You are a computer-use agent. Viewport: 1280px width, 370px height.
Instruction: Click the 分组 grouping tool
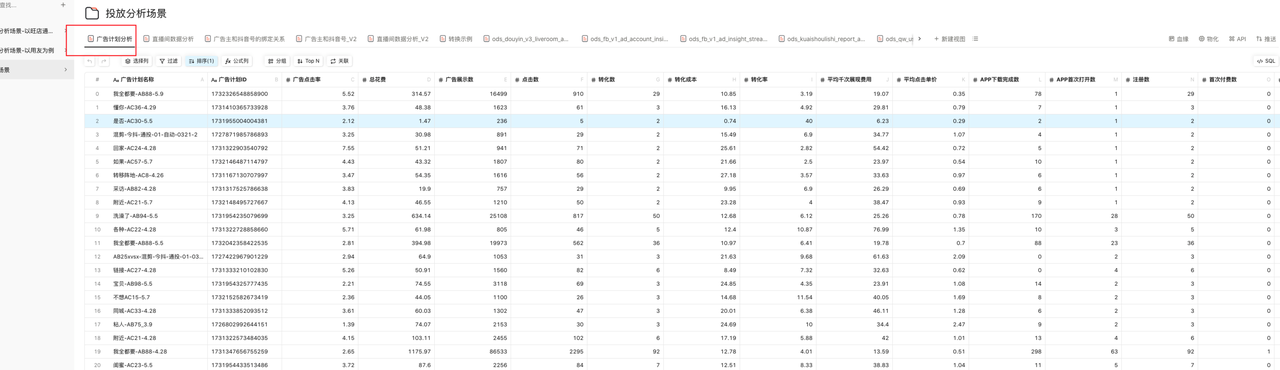(277, 61)
